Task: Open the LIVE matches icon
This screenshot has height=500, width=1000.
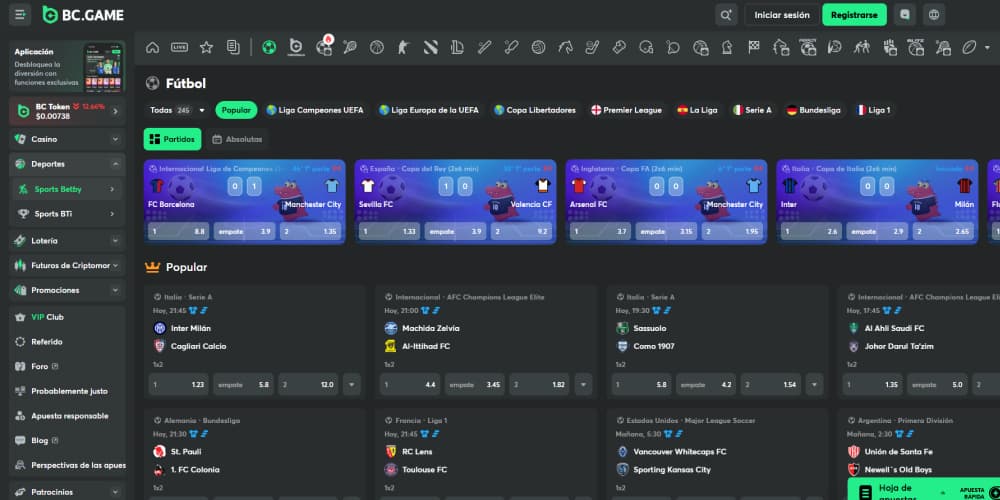Action: coord(179,47)
